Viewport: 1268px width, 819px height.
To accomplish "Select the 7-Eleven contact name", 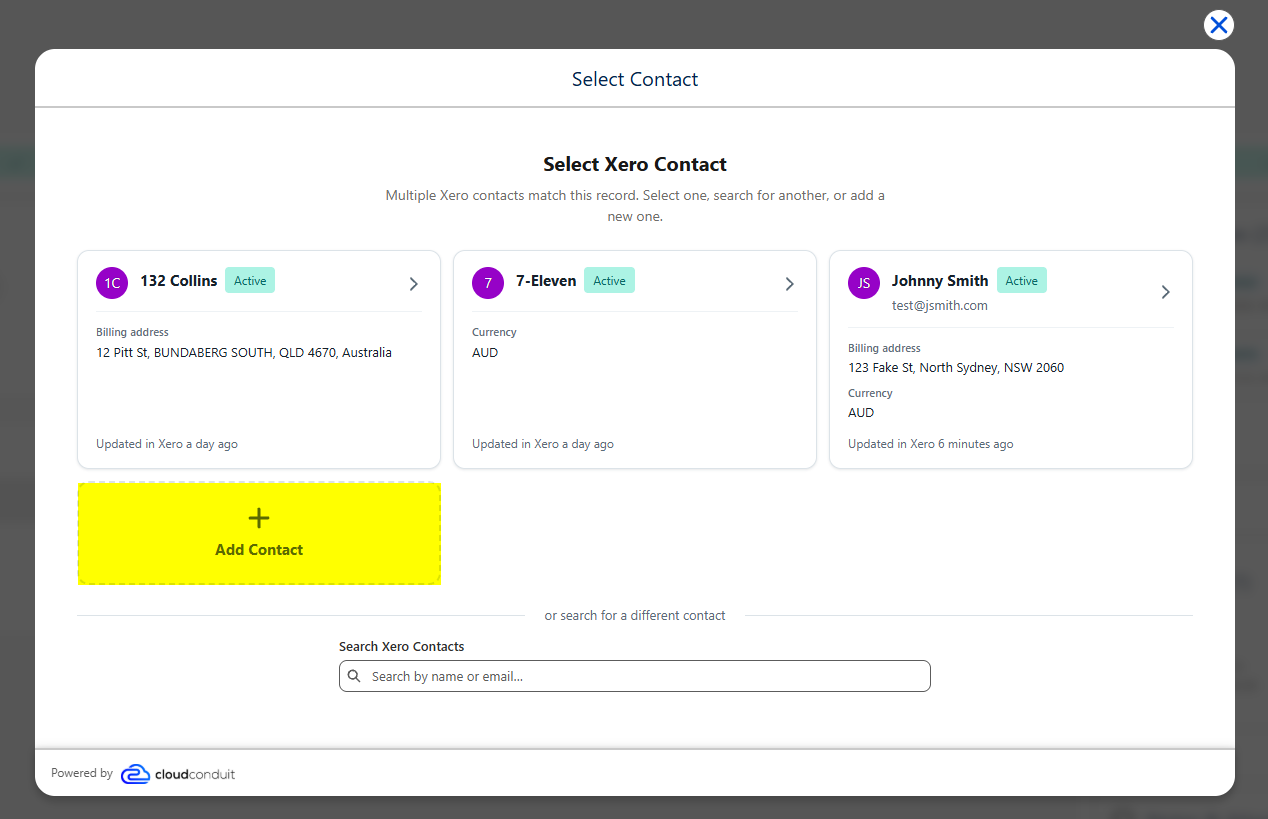I will [546, 281].
